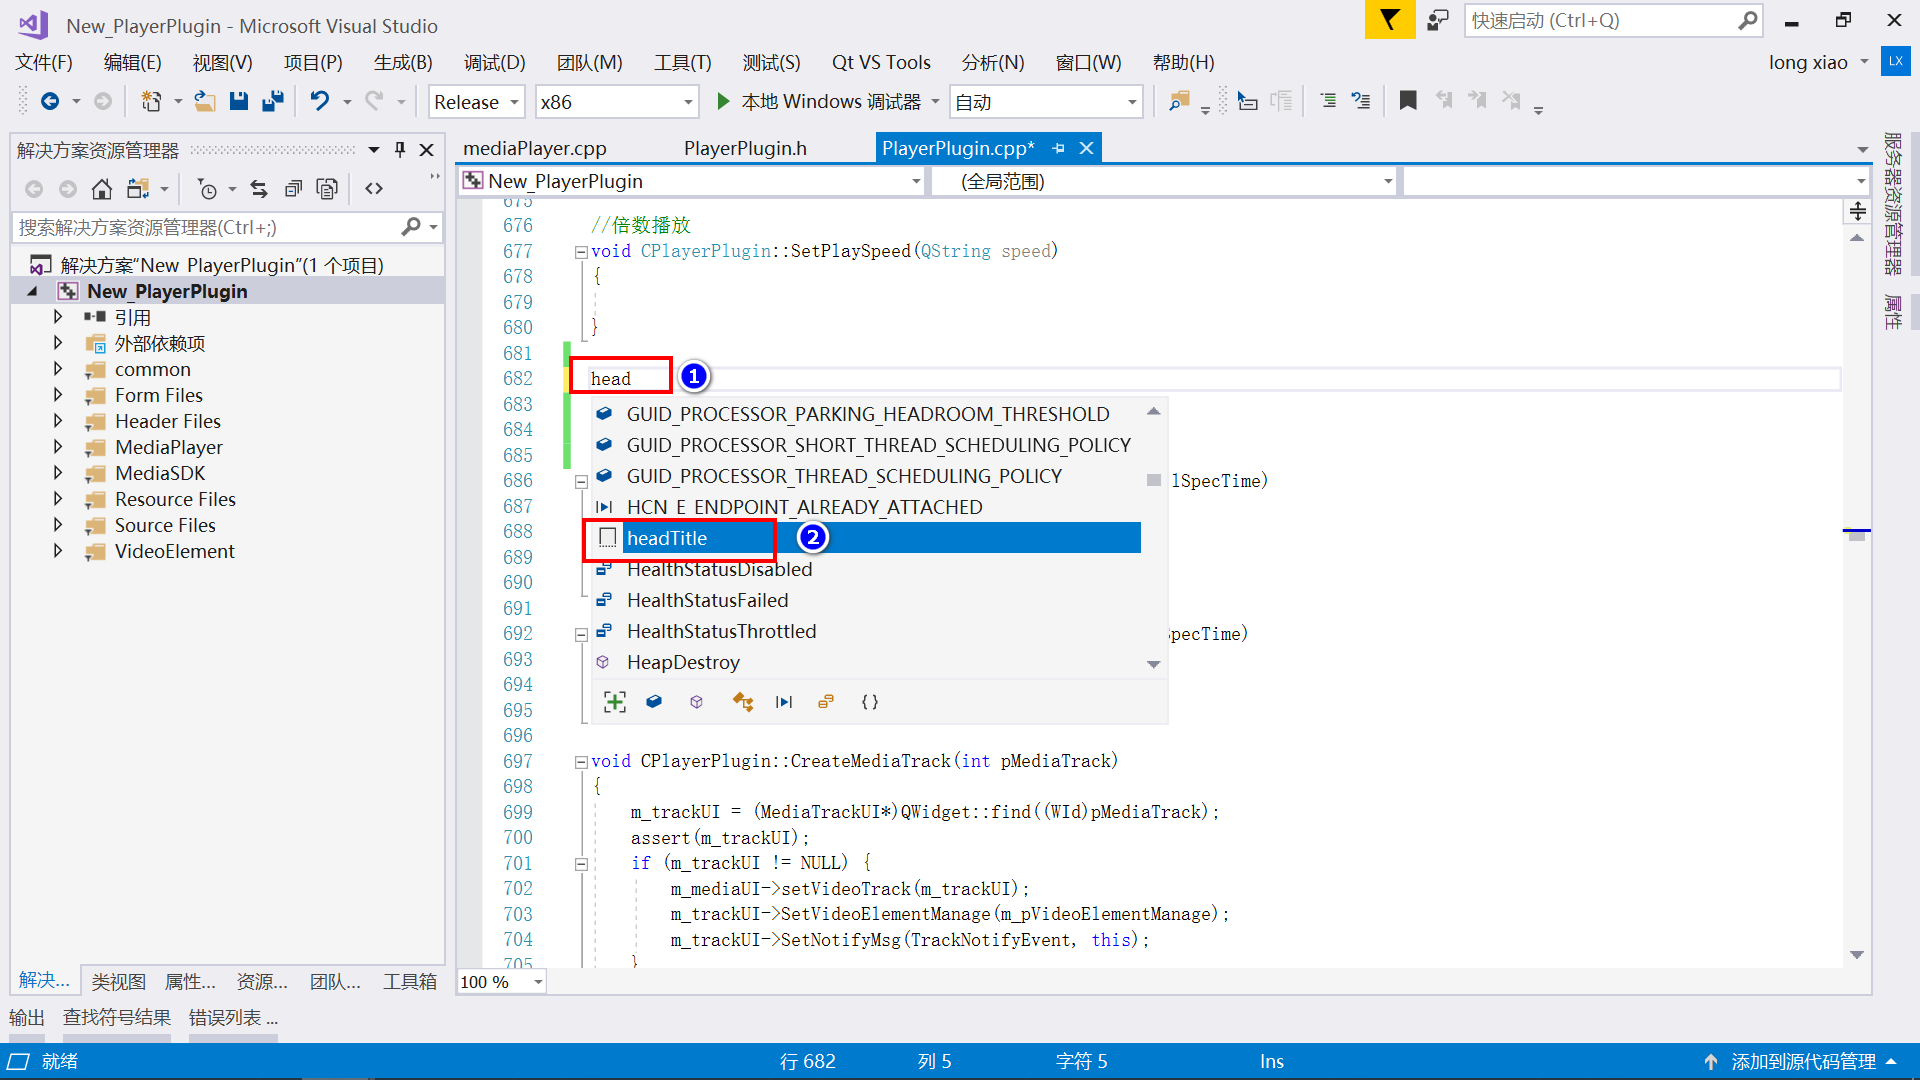This screenshot has height=1080, width=1920.
Task: Click the View Code icon in Solution Explorer
Action: pyautogui.click(x=374, y=189)
